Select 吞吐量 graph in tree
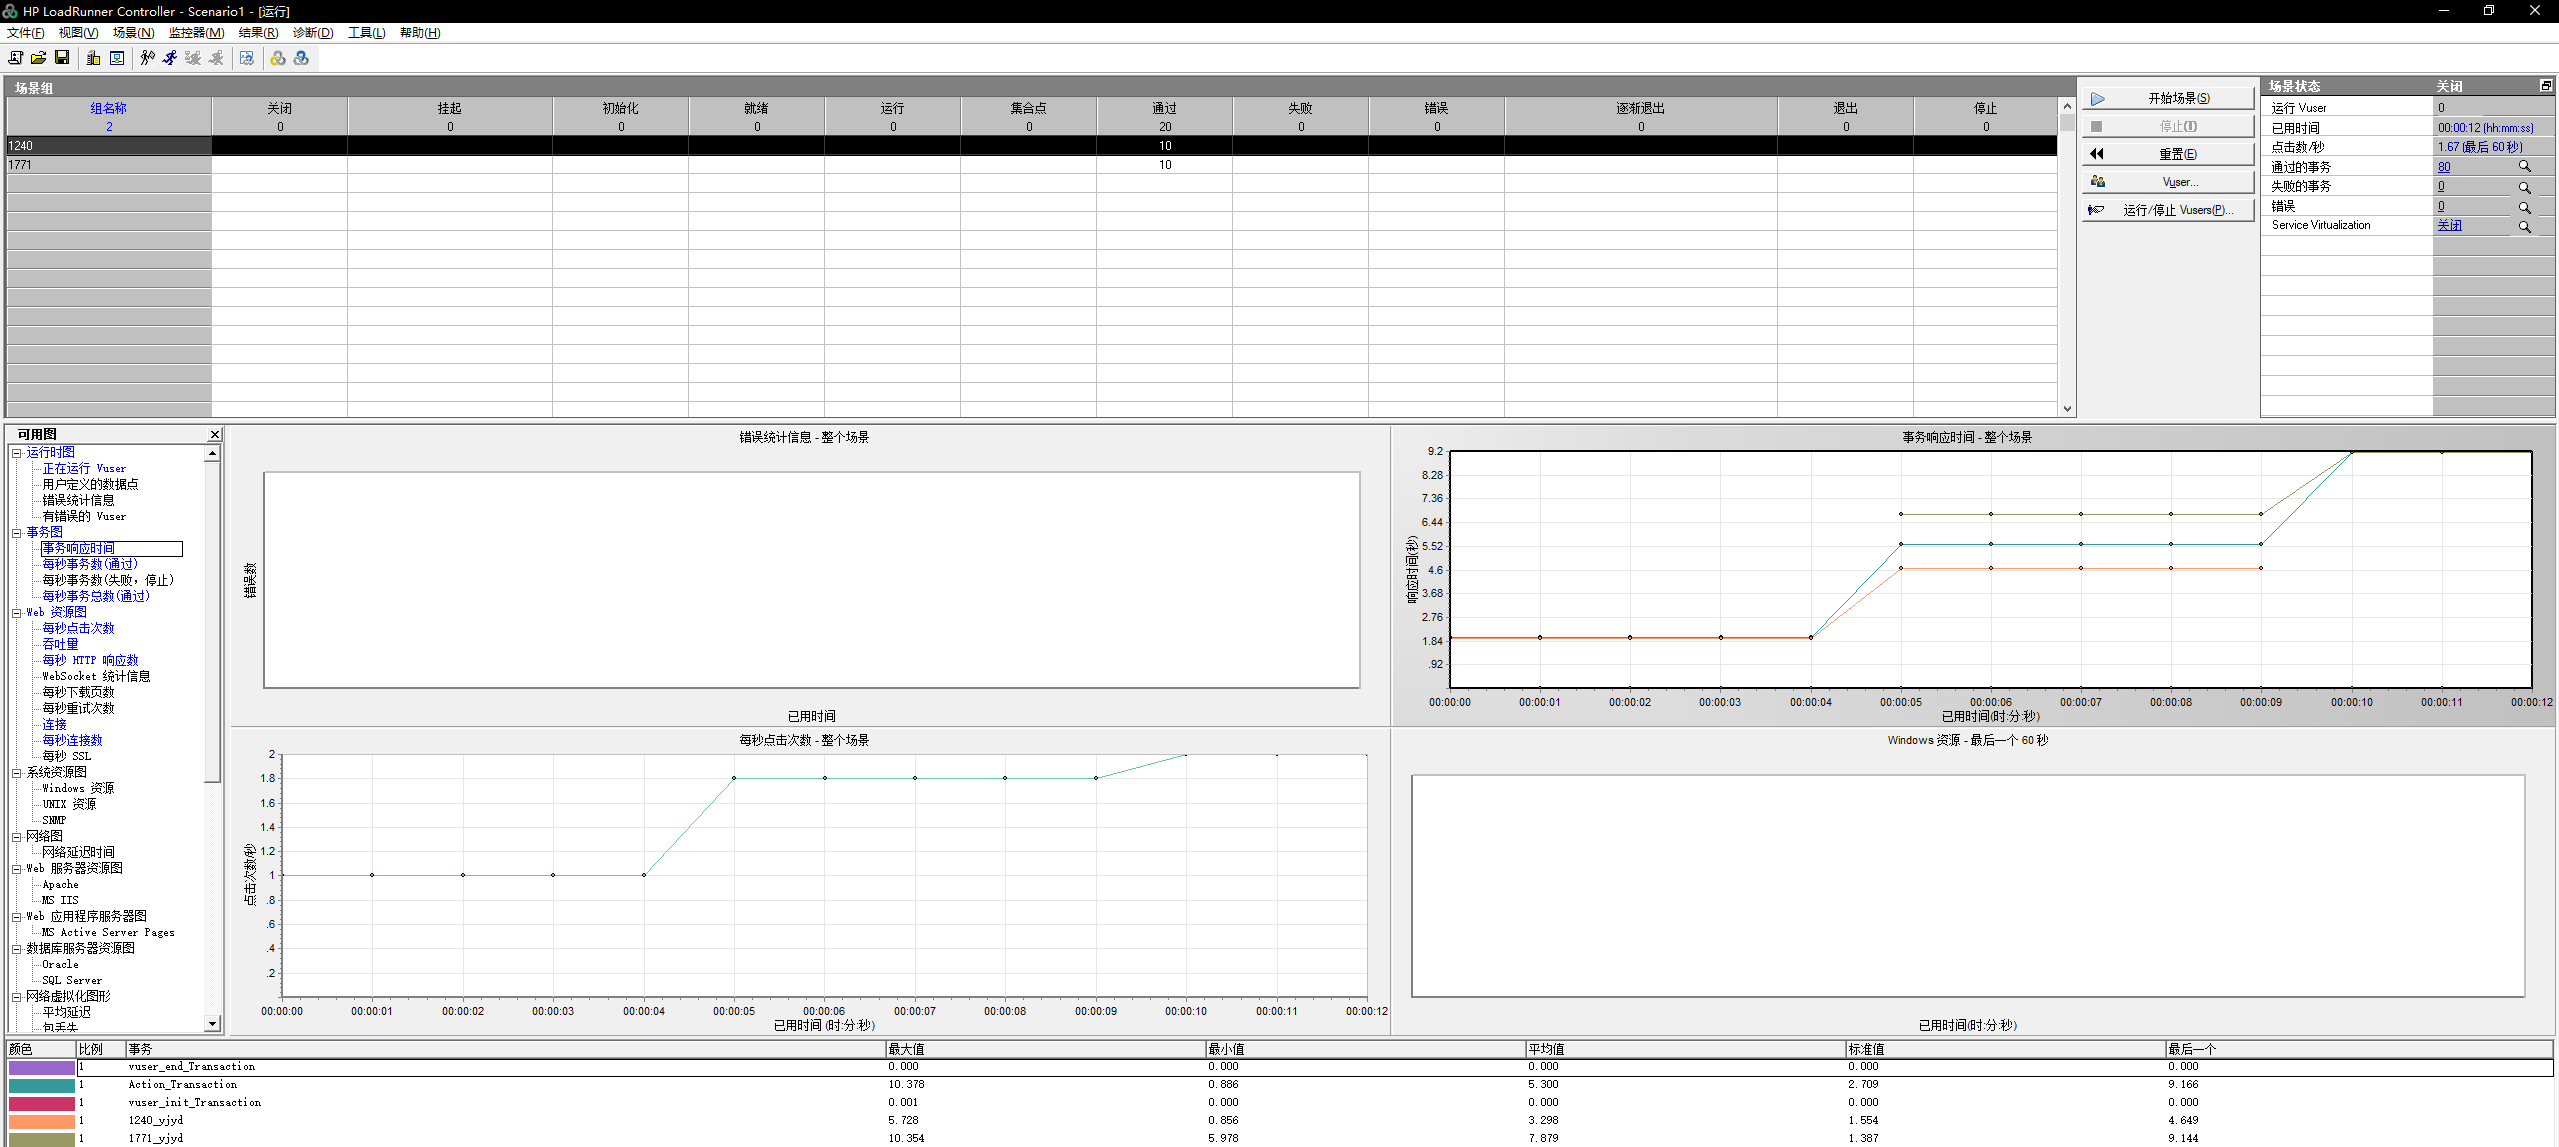The width and height of the screenshot is (2559, 1147). 60,645
